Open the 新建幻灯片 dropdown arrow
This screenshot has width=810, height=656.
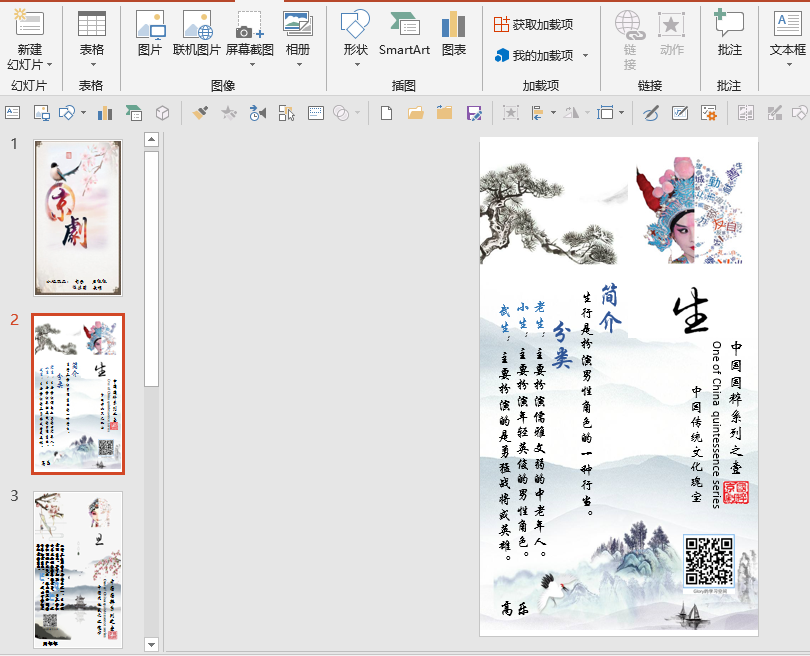pyautogui.click(x=50, y=65)
